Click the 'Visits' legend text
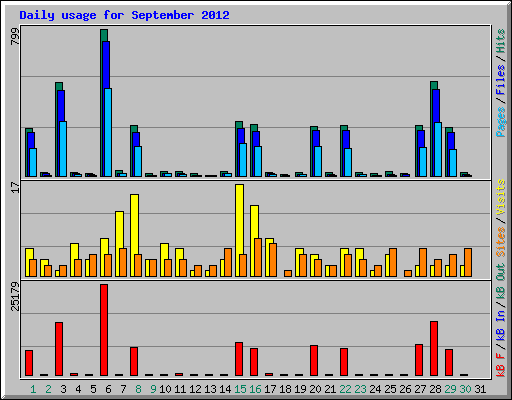The image size is (512, 400). pyautogui.click(x=500, y=198)
